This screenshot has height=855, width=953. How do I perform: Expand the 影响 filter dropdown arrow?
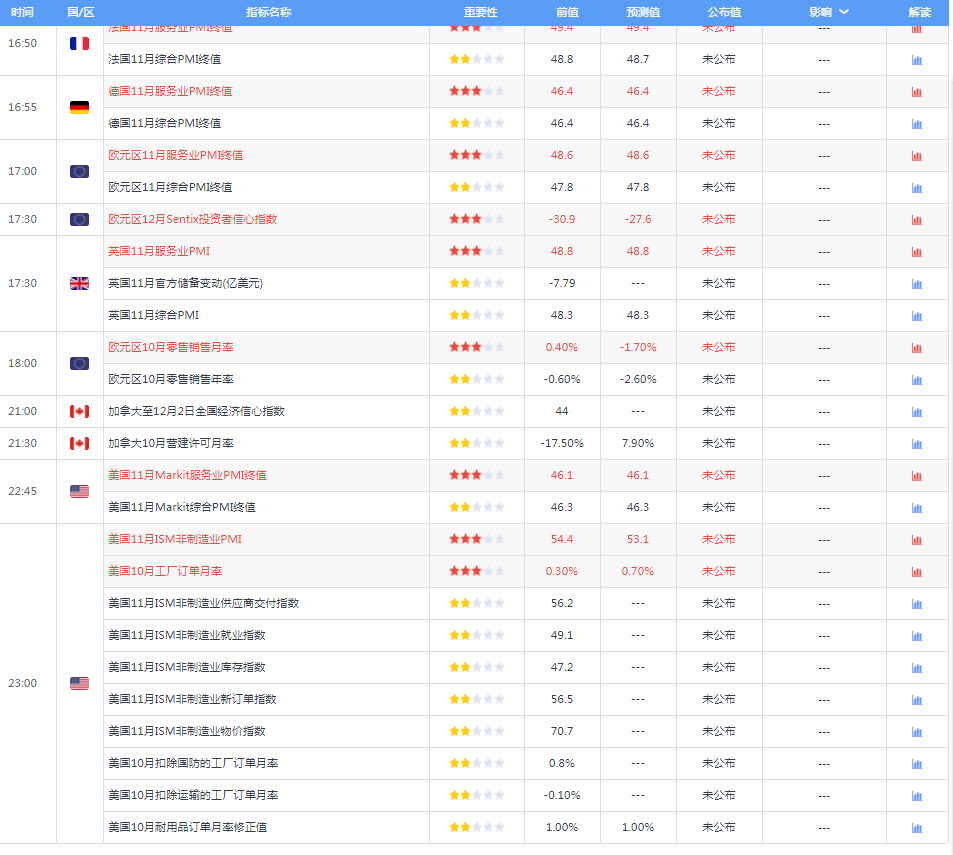click(844, 12)
